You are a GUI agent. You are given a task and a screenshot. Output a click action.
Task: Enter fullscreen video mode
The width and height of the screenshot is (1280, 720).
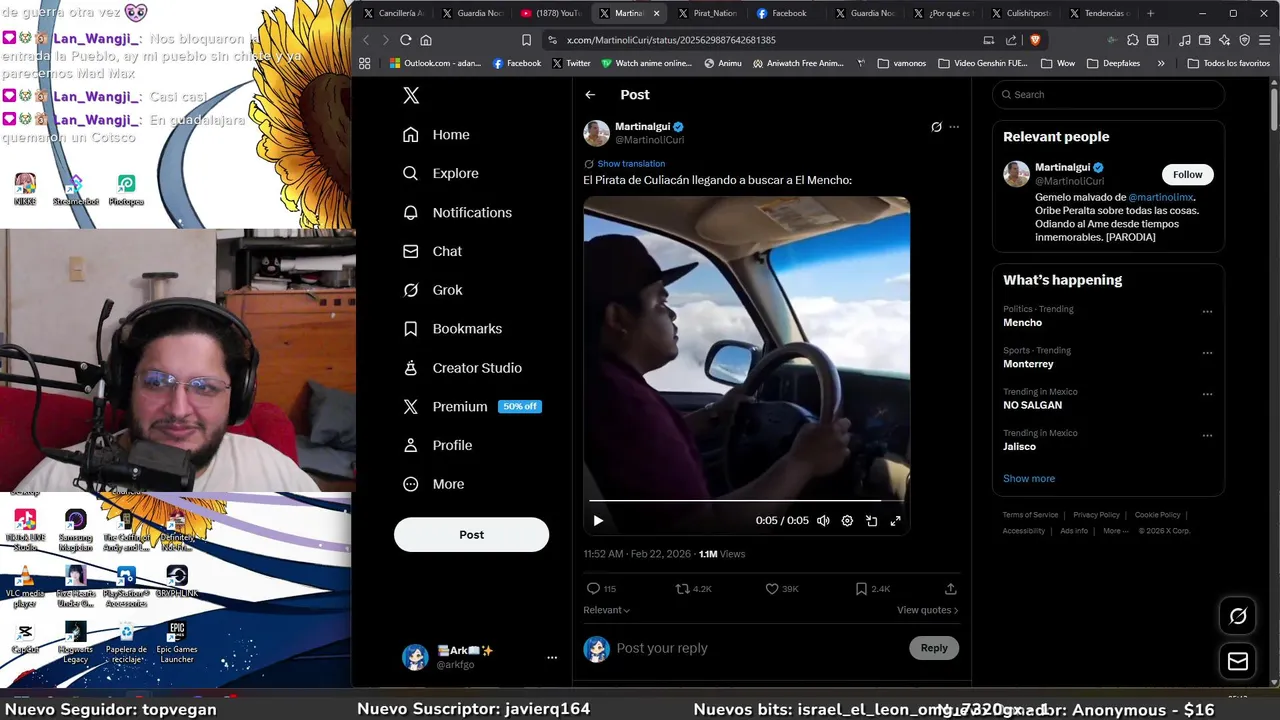895,521
